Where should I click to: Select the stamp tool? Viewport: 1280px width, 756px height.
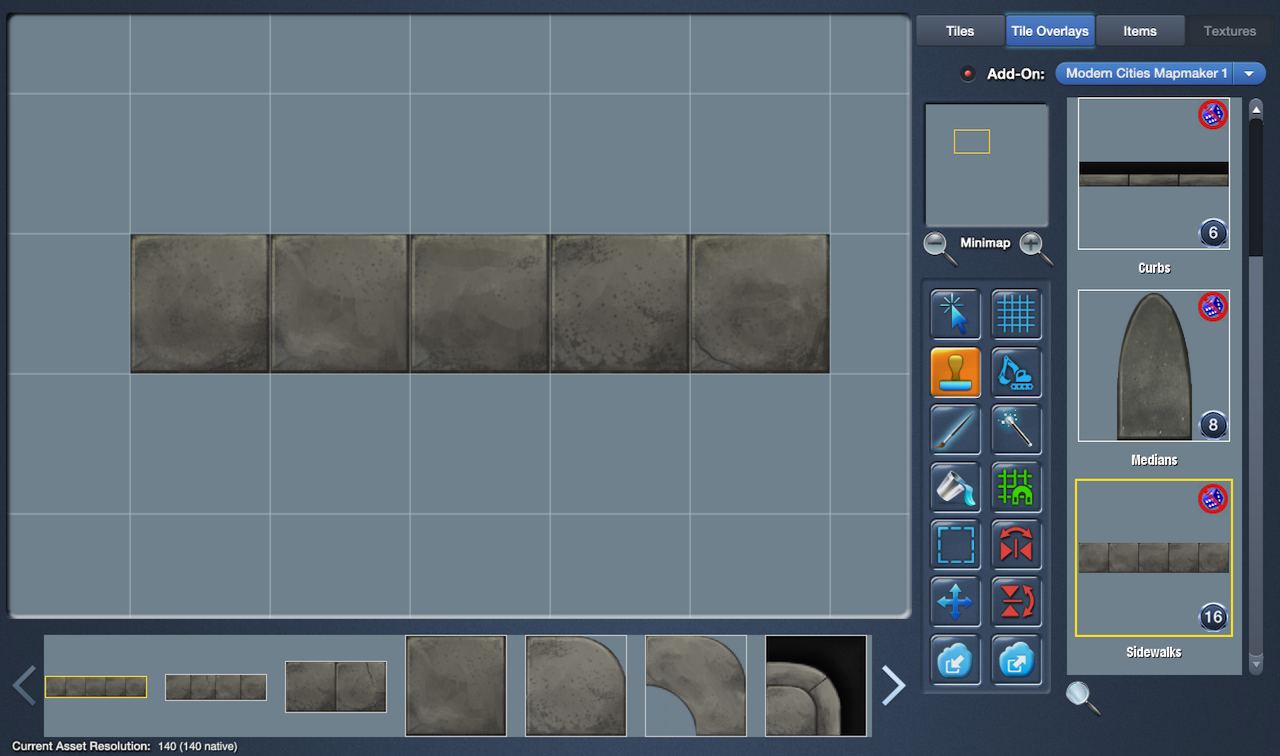click(955, 372)
